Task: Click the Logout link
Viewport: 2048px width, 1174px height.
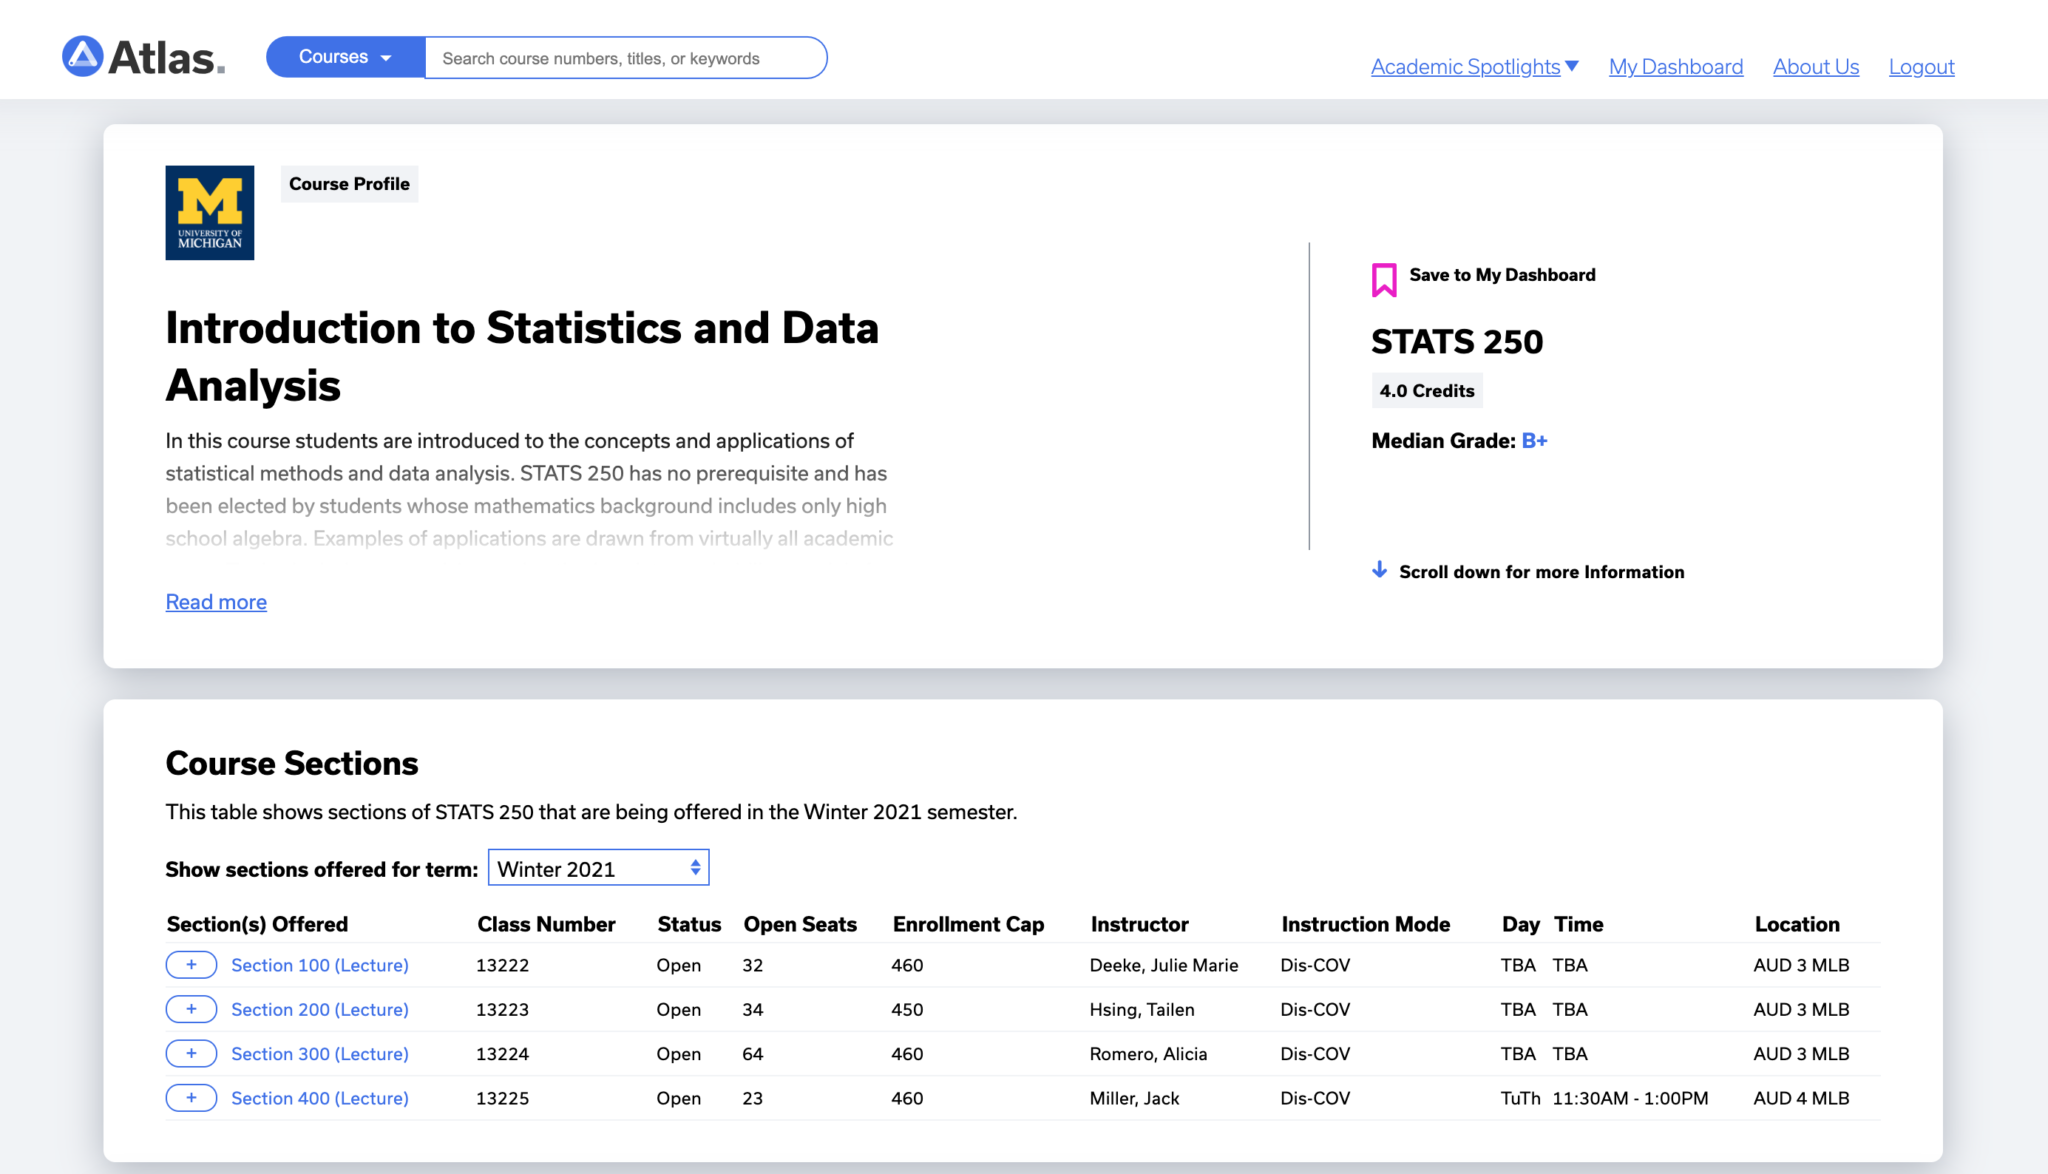Action: click(1921, 67)
